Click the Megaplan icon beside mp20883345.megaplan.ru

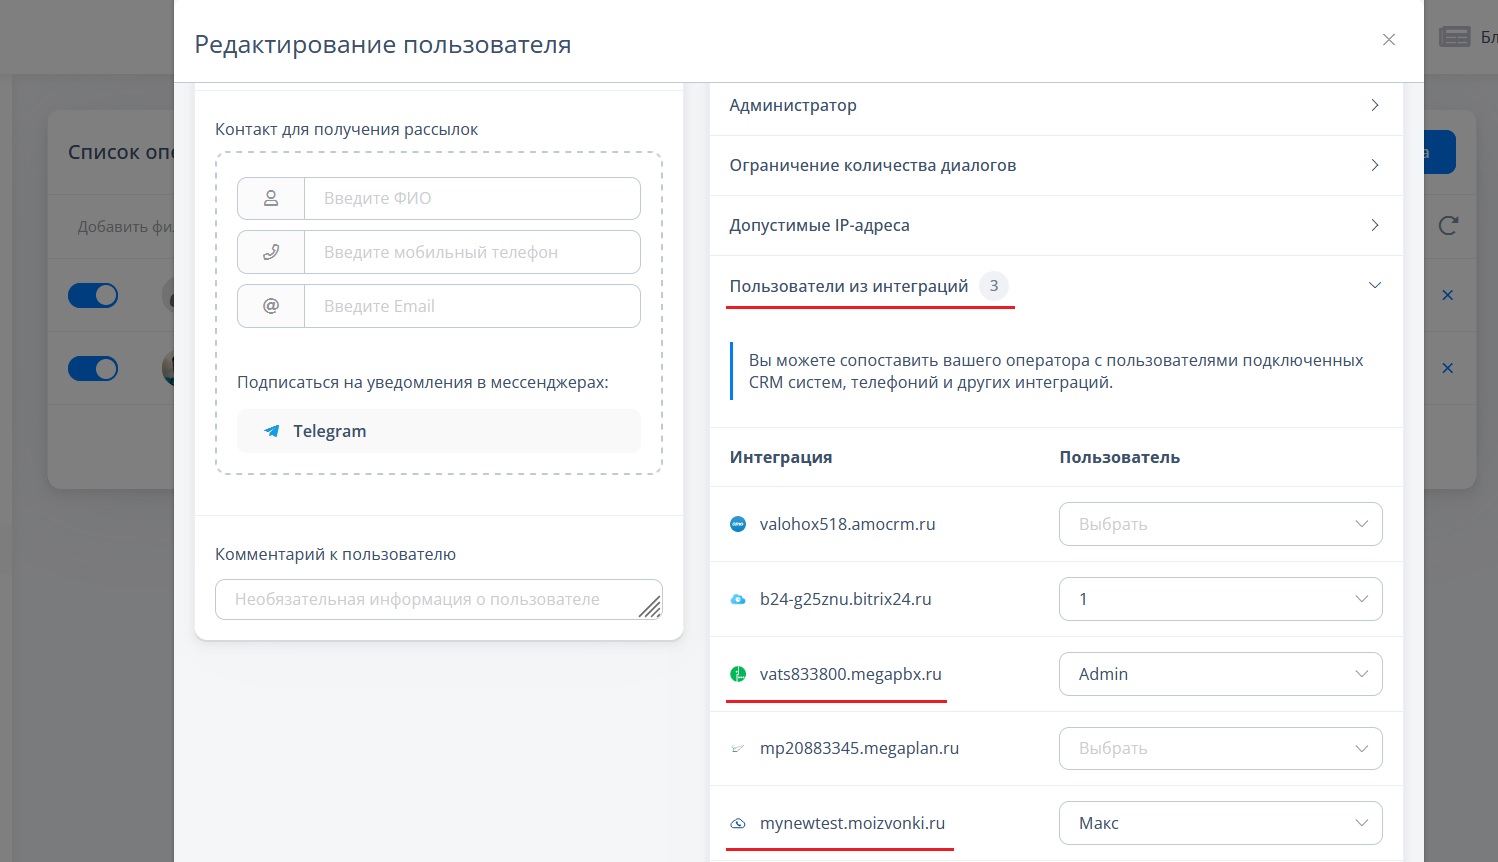pyautogui.click(x=738, y=748)
